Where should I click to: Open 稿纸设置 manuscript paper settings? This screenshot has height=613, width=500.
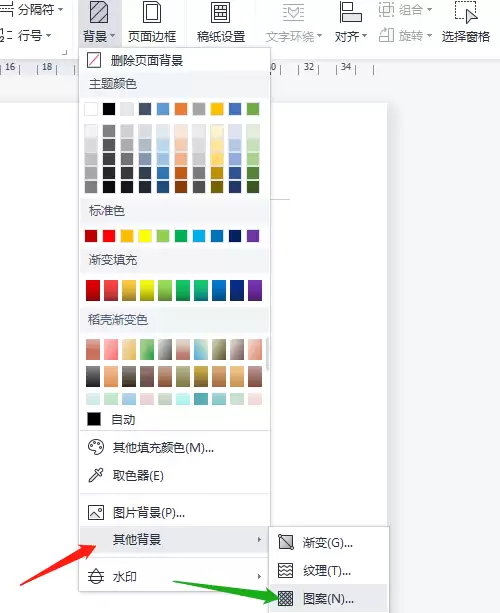click(221, 23)
